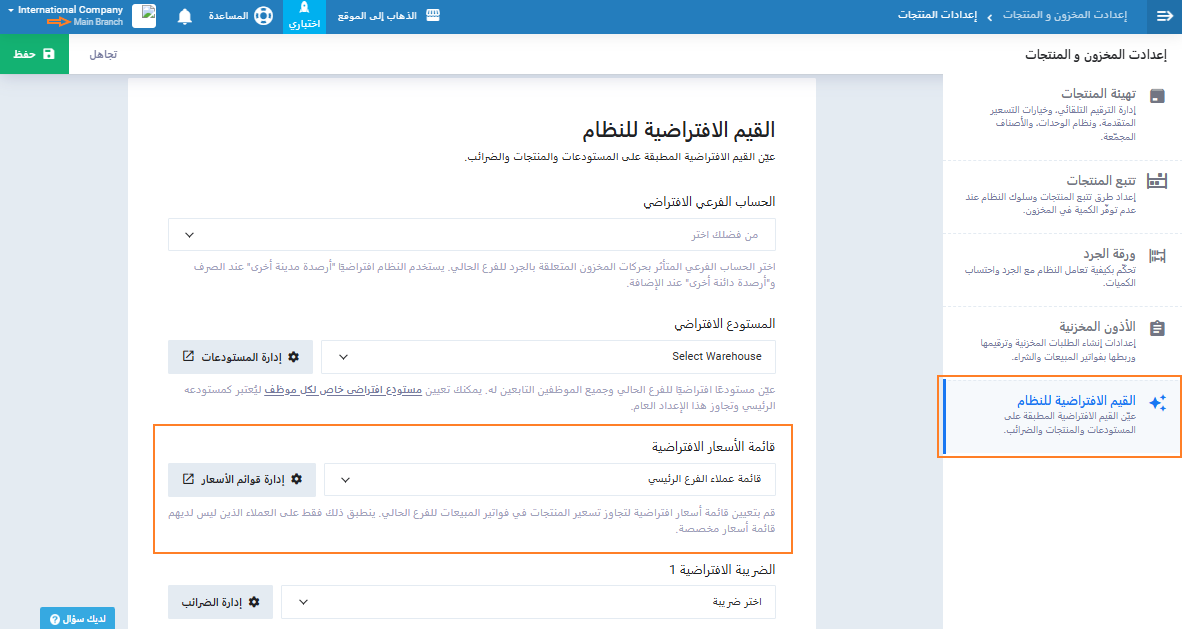Click the green حفظ save button
This screenshot has height=629, width=1182.
[x=34, y=54]
